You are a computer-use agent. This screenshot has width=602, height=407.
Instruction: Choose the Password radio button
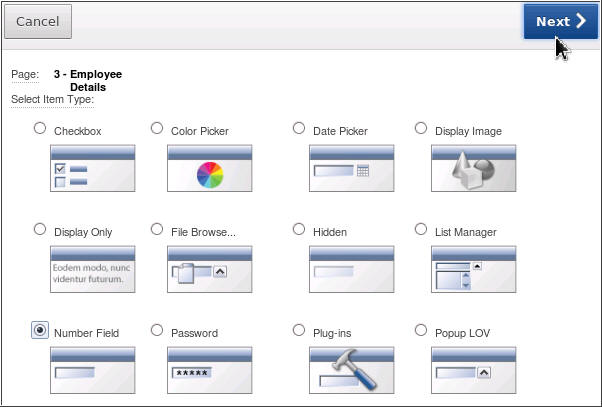click(x=157, y=329)
